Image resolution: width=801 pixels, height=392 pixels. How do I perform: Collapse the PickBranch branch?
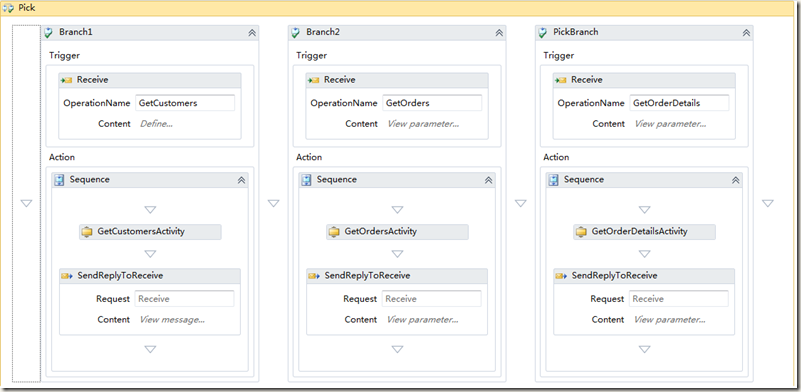point(746,33)
